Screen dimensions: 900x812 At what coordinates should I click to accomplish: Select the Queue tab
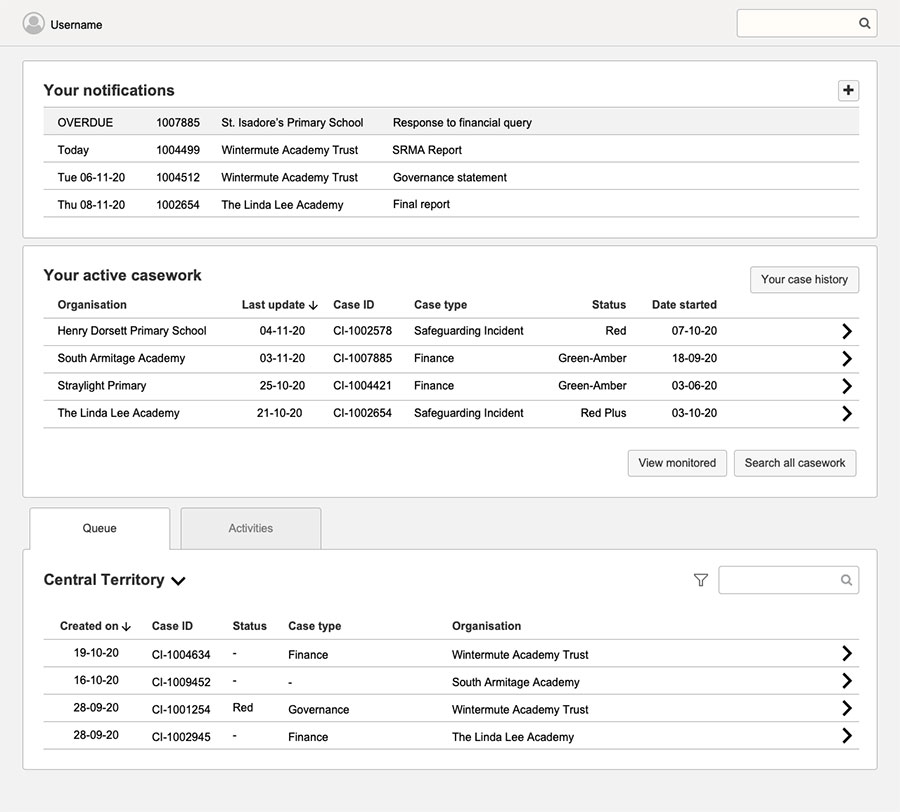[x=100, y=528]
